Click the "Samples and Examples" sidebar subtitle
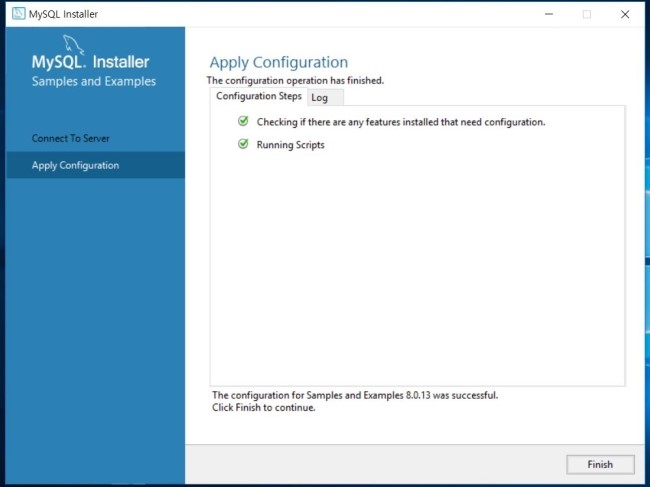The image size is (650, 487). [x=94, y=81]
